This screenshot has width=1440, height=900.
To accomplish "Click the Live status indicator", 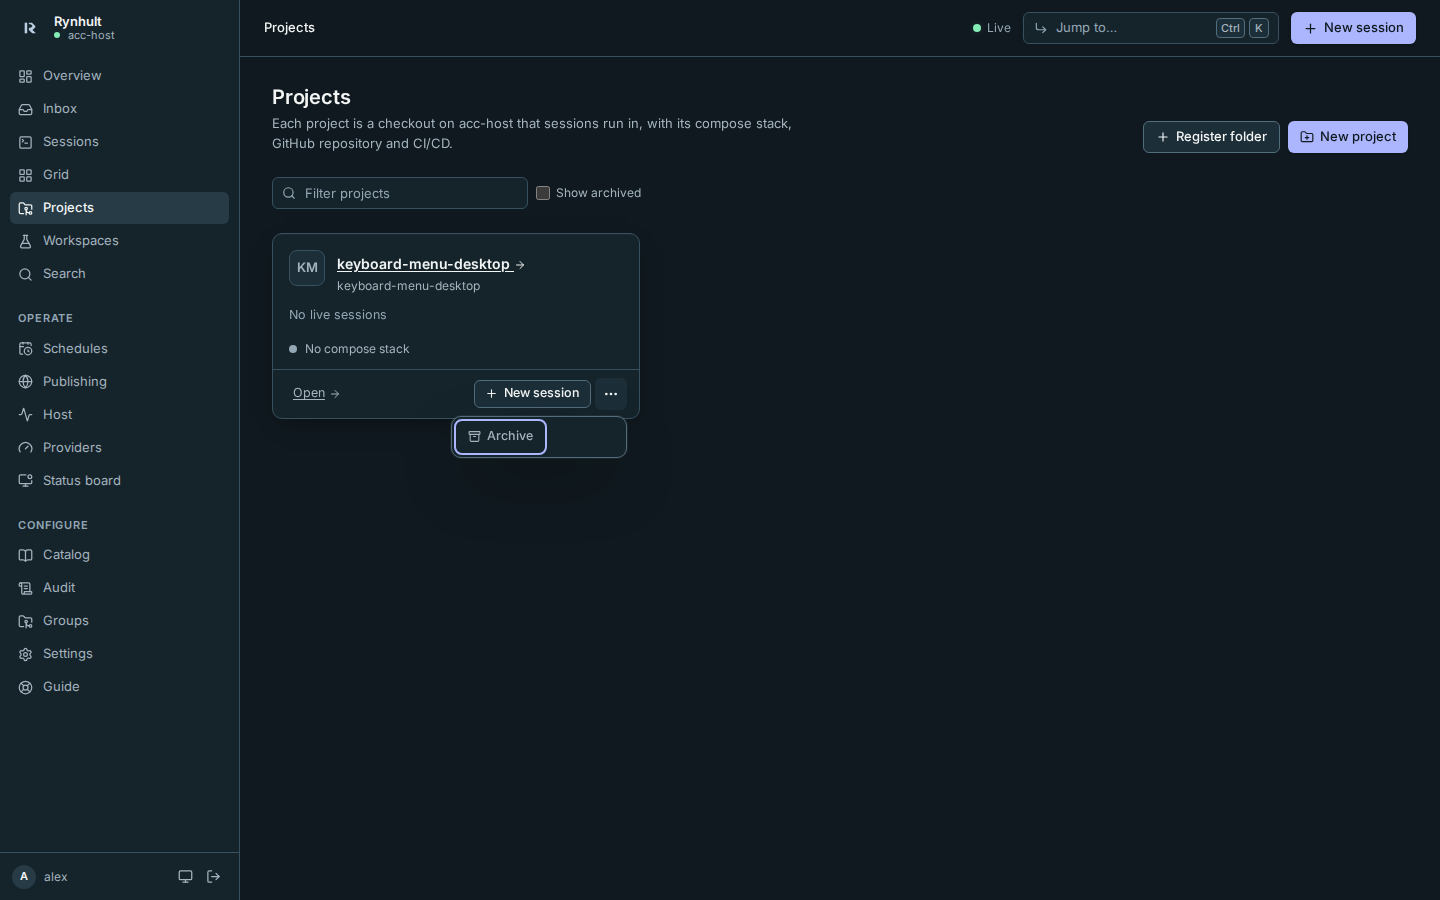I will tap(992, 28).
